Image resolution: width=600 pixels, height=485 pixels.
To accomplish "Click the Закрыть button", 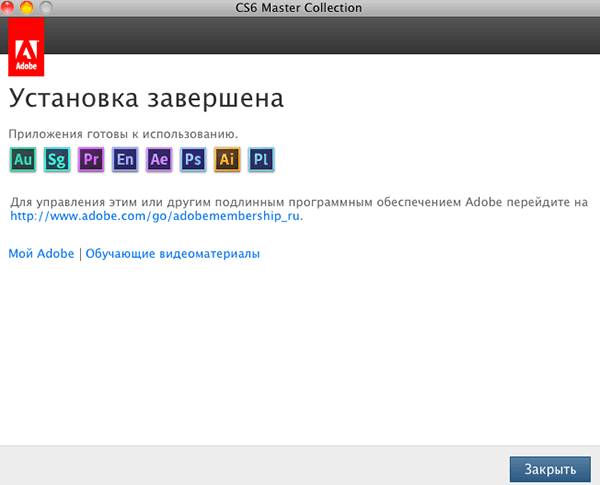I will 550,469.
